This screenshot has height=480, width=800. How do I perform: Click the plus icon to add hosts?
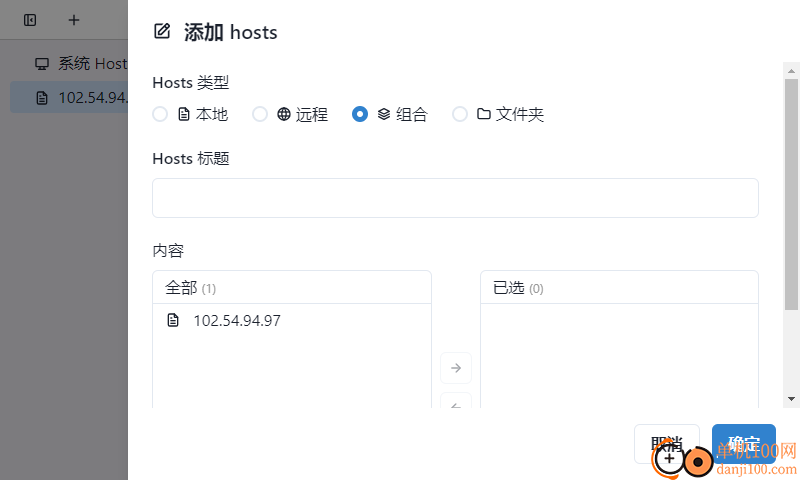click(74, 20)
